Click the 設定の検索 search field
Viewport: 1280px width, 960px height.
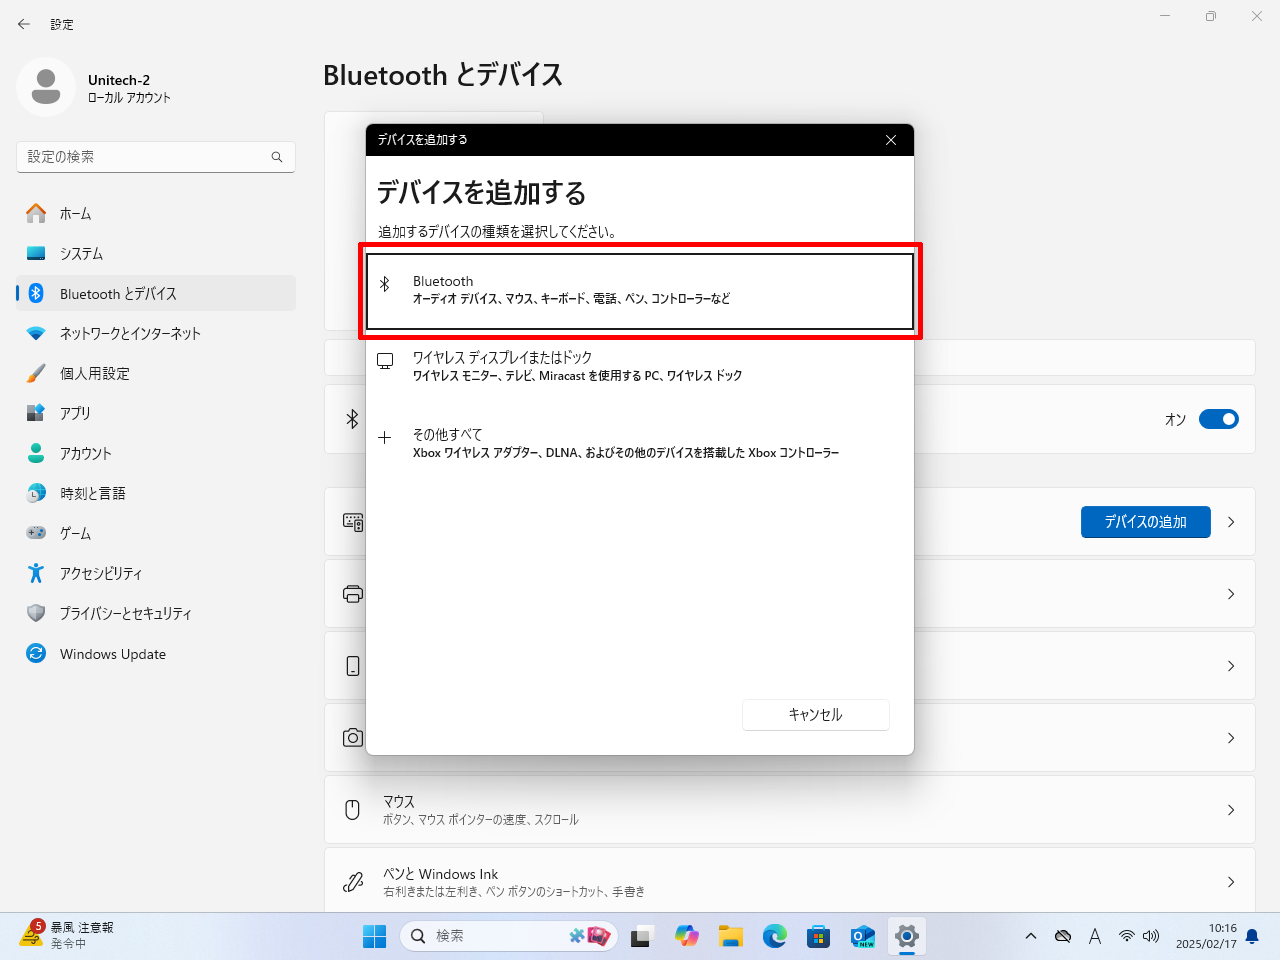[156, 157]
